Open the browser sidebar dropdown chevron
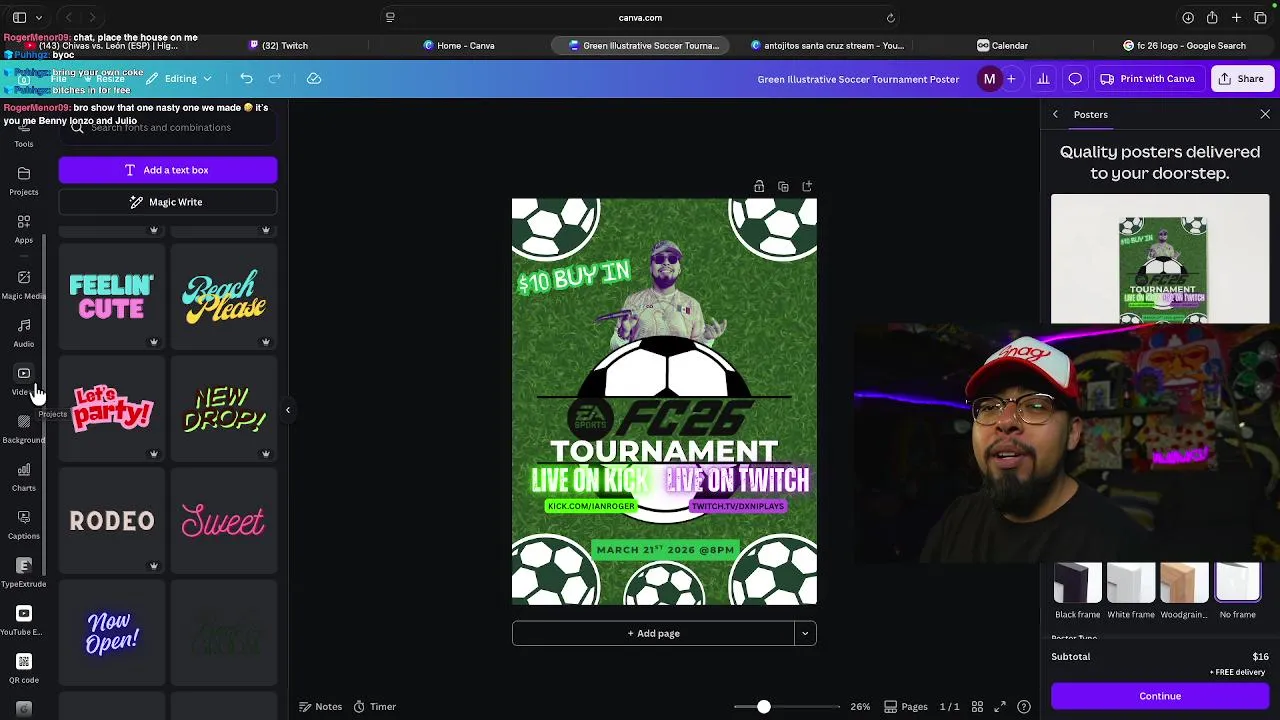Viewport: 1280px width, 720px height. [39, 17]
